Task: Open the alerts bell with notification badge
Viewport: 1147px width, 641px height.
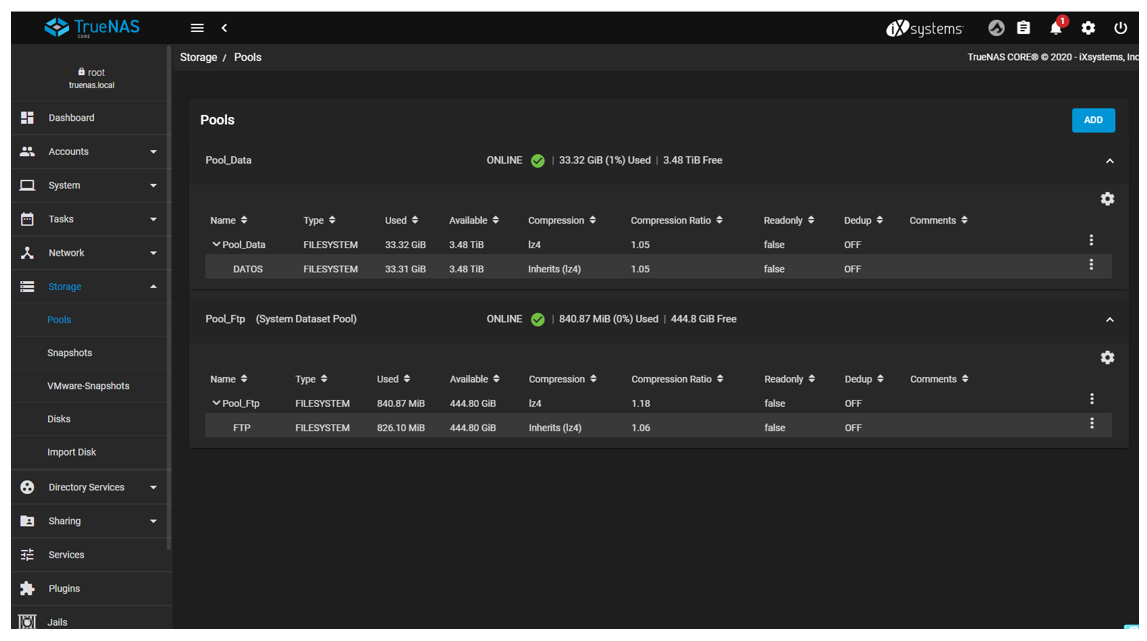Action: pyautogui.click(x=1056, y=27)
